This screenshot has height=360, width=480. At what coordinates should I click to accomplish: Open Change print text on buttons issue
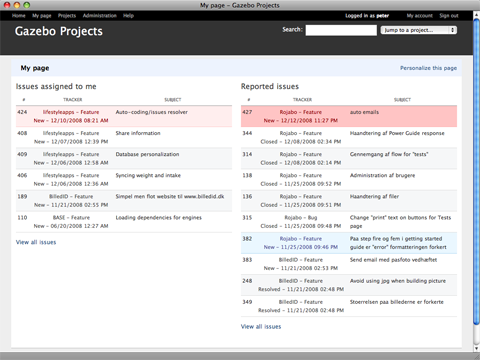[400, 222]
